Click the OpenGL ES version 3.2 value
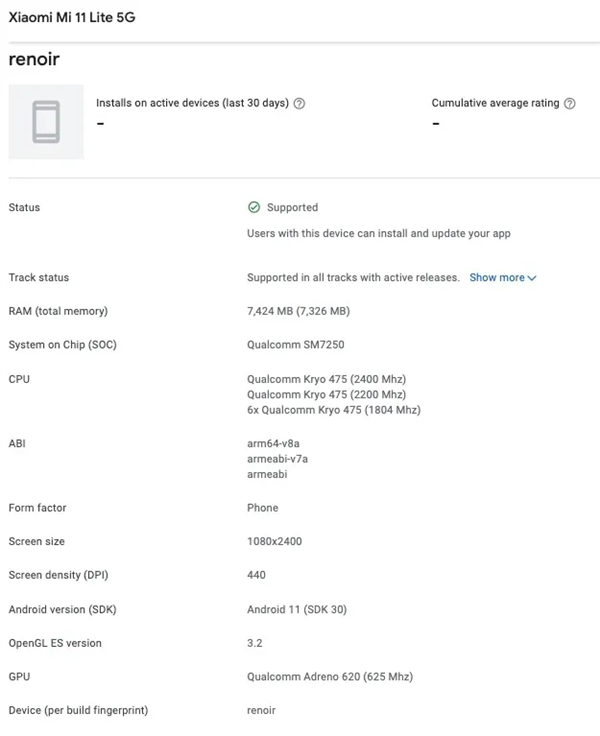 pos(254,643)
